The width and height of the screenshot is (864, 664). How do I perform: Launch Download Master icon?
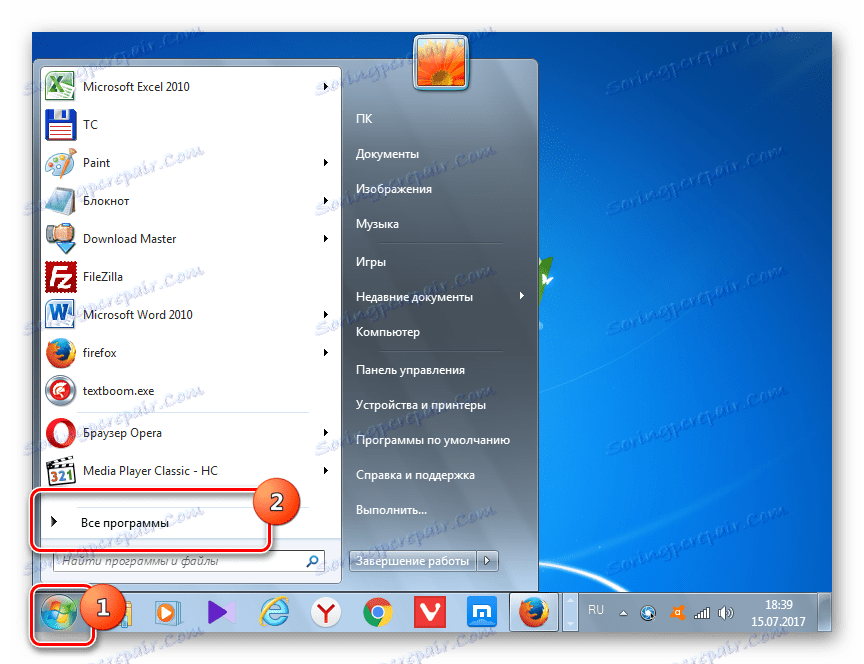pyautogui.click(x=60, y=239)
